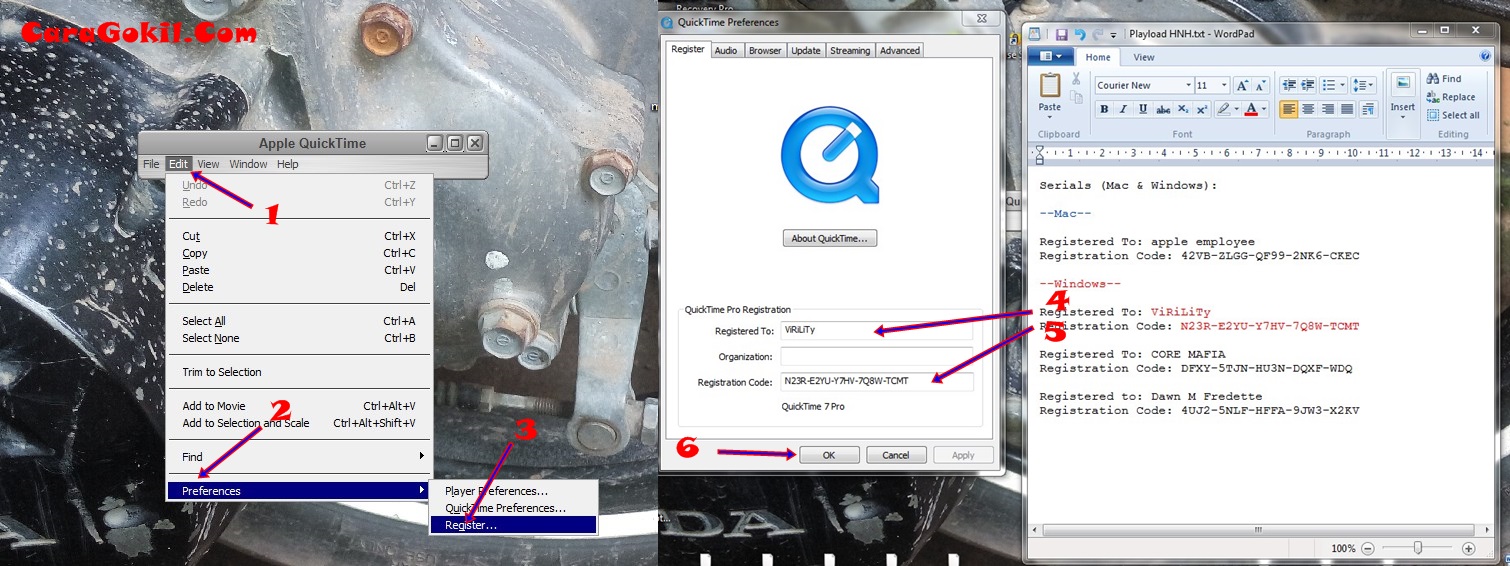The height and width of the screenshot is (566, 1510).
Task: Click Select all in Editing group
Action: (1453, 115)
